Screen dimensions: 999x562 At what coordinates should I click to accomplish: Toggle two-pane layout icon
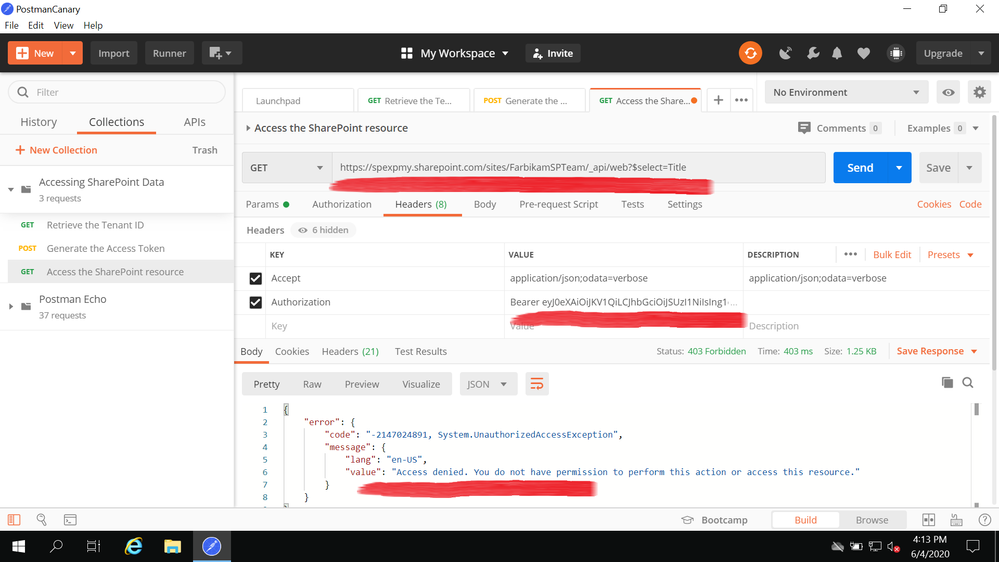pos(929,520)
